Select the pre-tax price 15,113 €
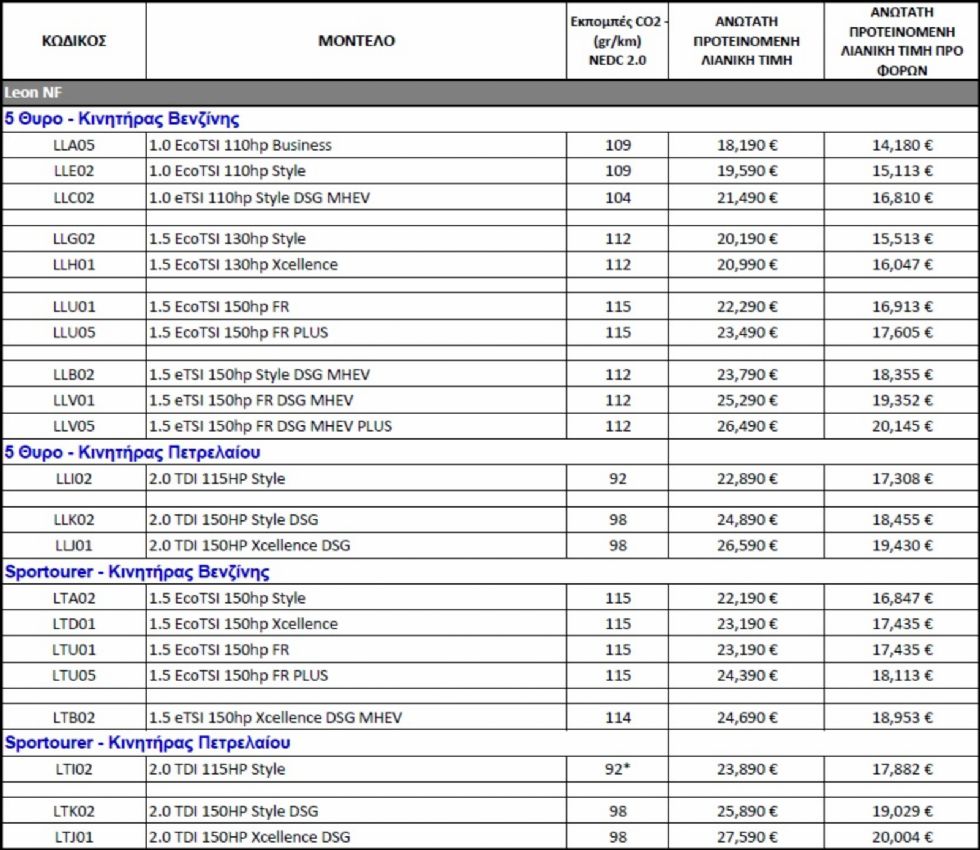 902,171
